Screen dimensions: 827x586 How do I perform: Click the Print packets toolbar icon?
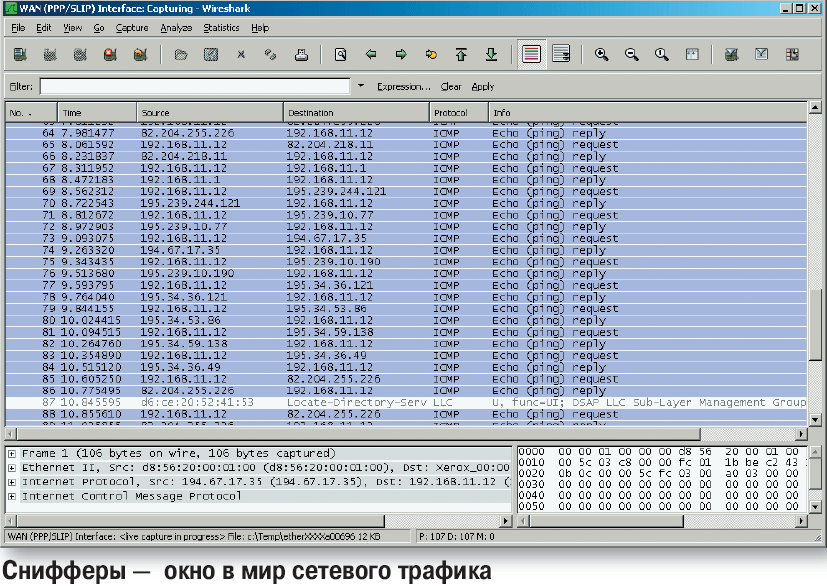pos(301,54)
